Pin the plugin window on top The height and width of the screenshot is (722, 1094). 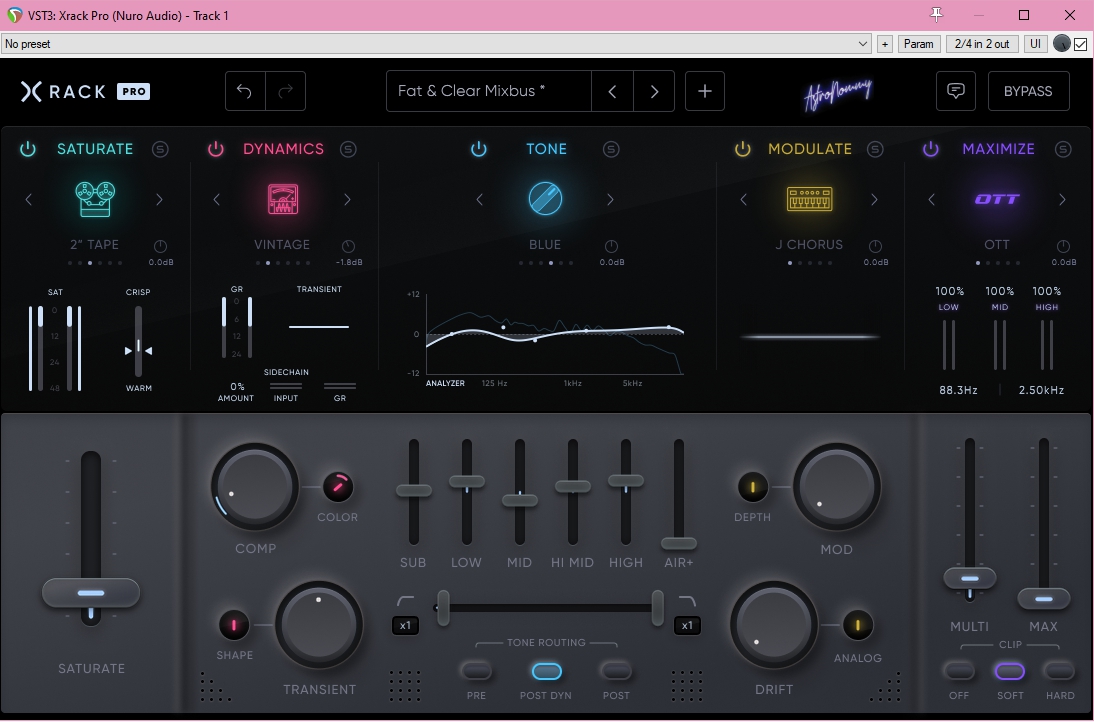[x=936, y=15]
